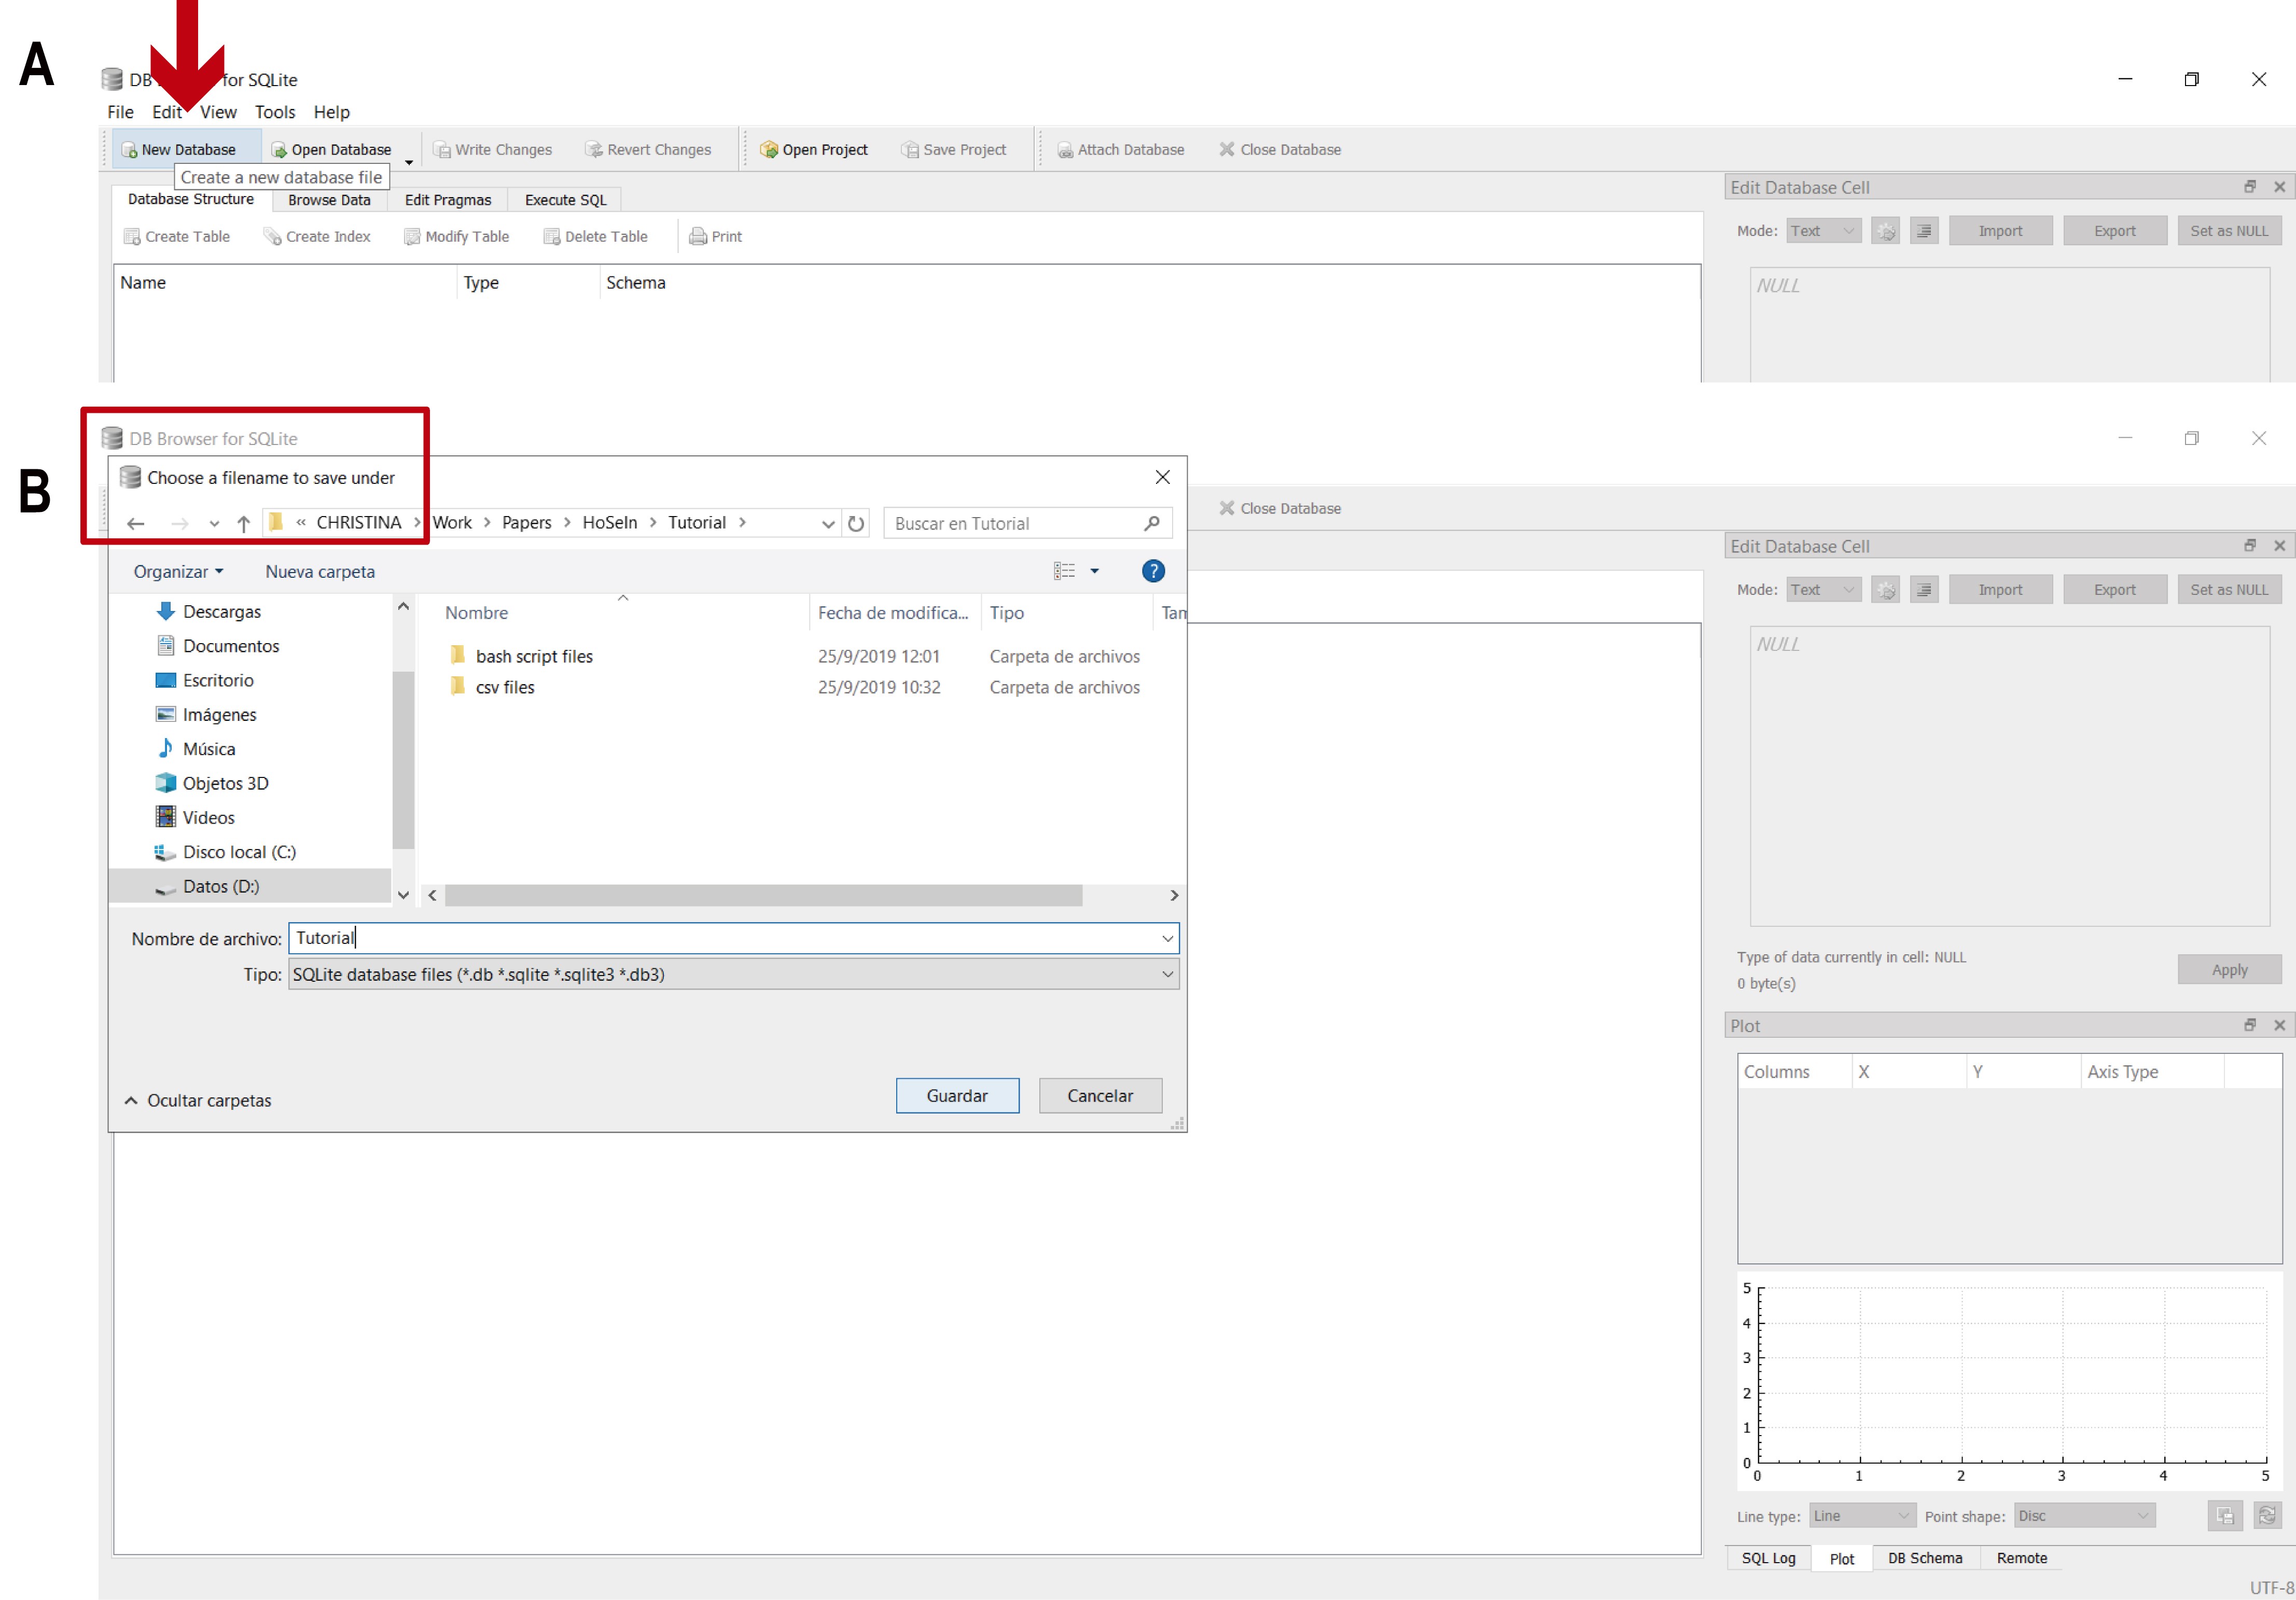Open the Mode dropdown in lower Edit Cell panel
Image resolution: width=2296 pixels, height=1600 pixels.
coord(1824,591)
